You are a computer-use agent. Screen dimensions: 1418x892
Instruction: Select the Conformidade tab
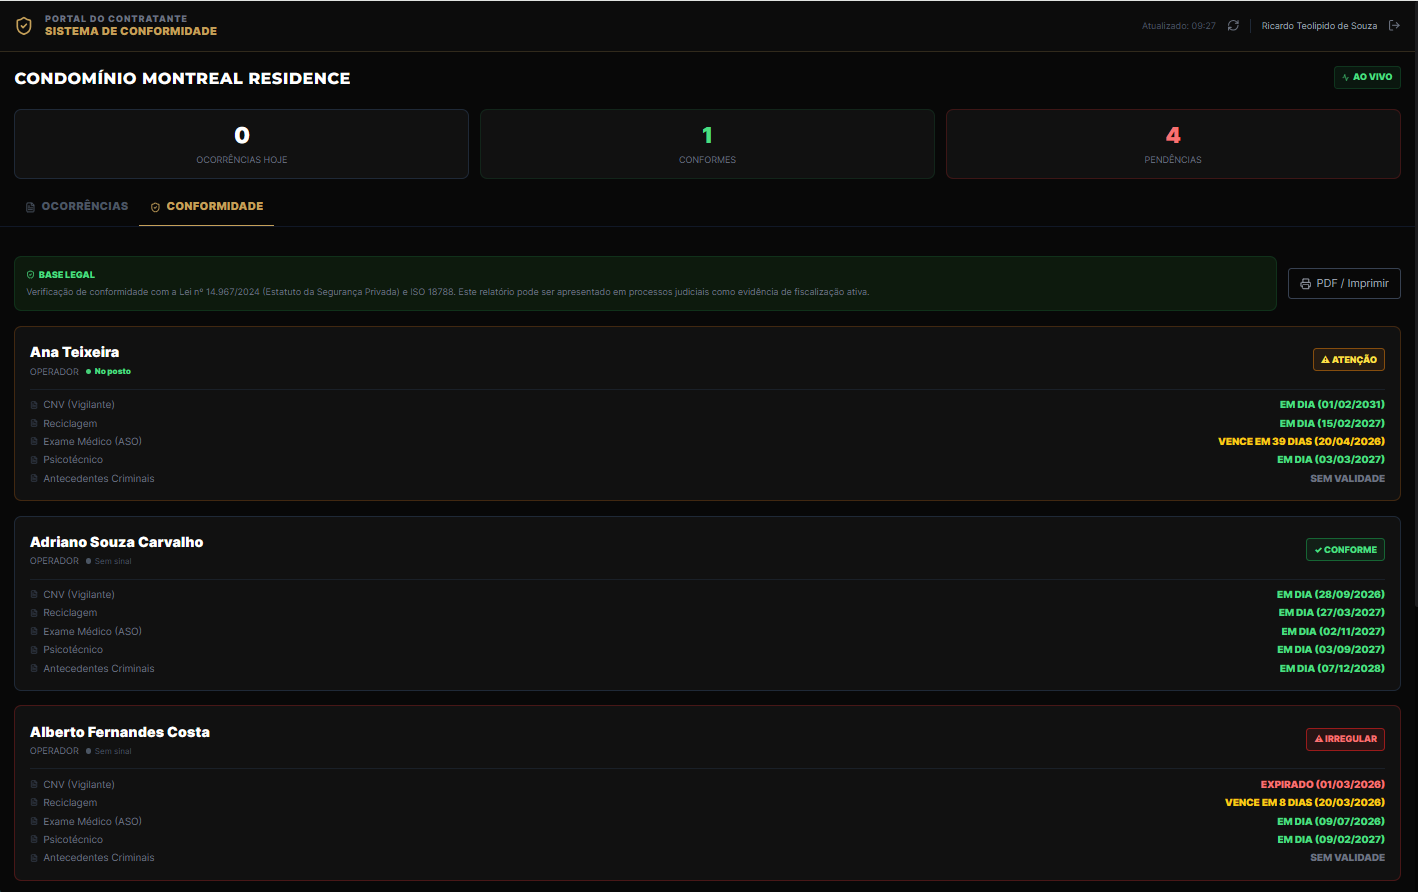click(x=206, y=206)
